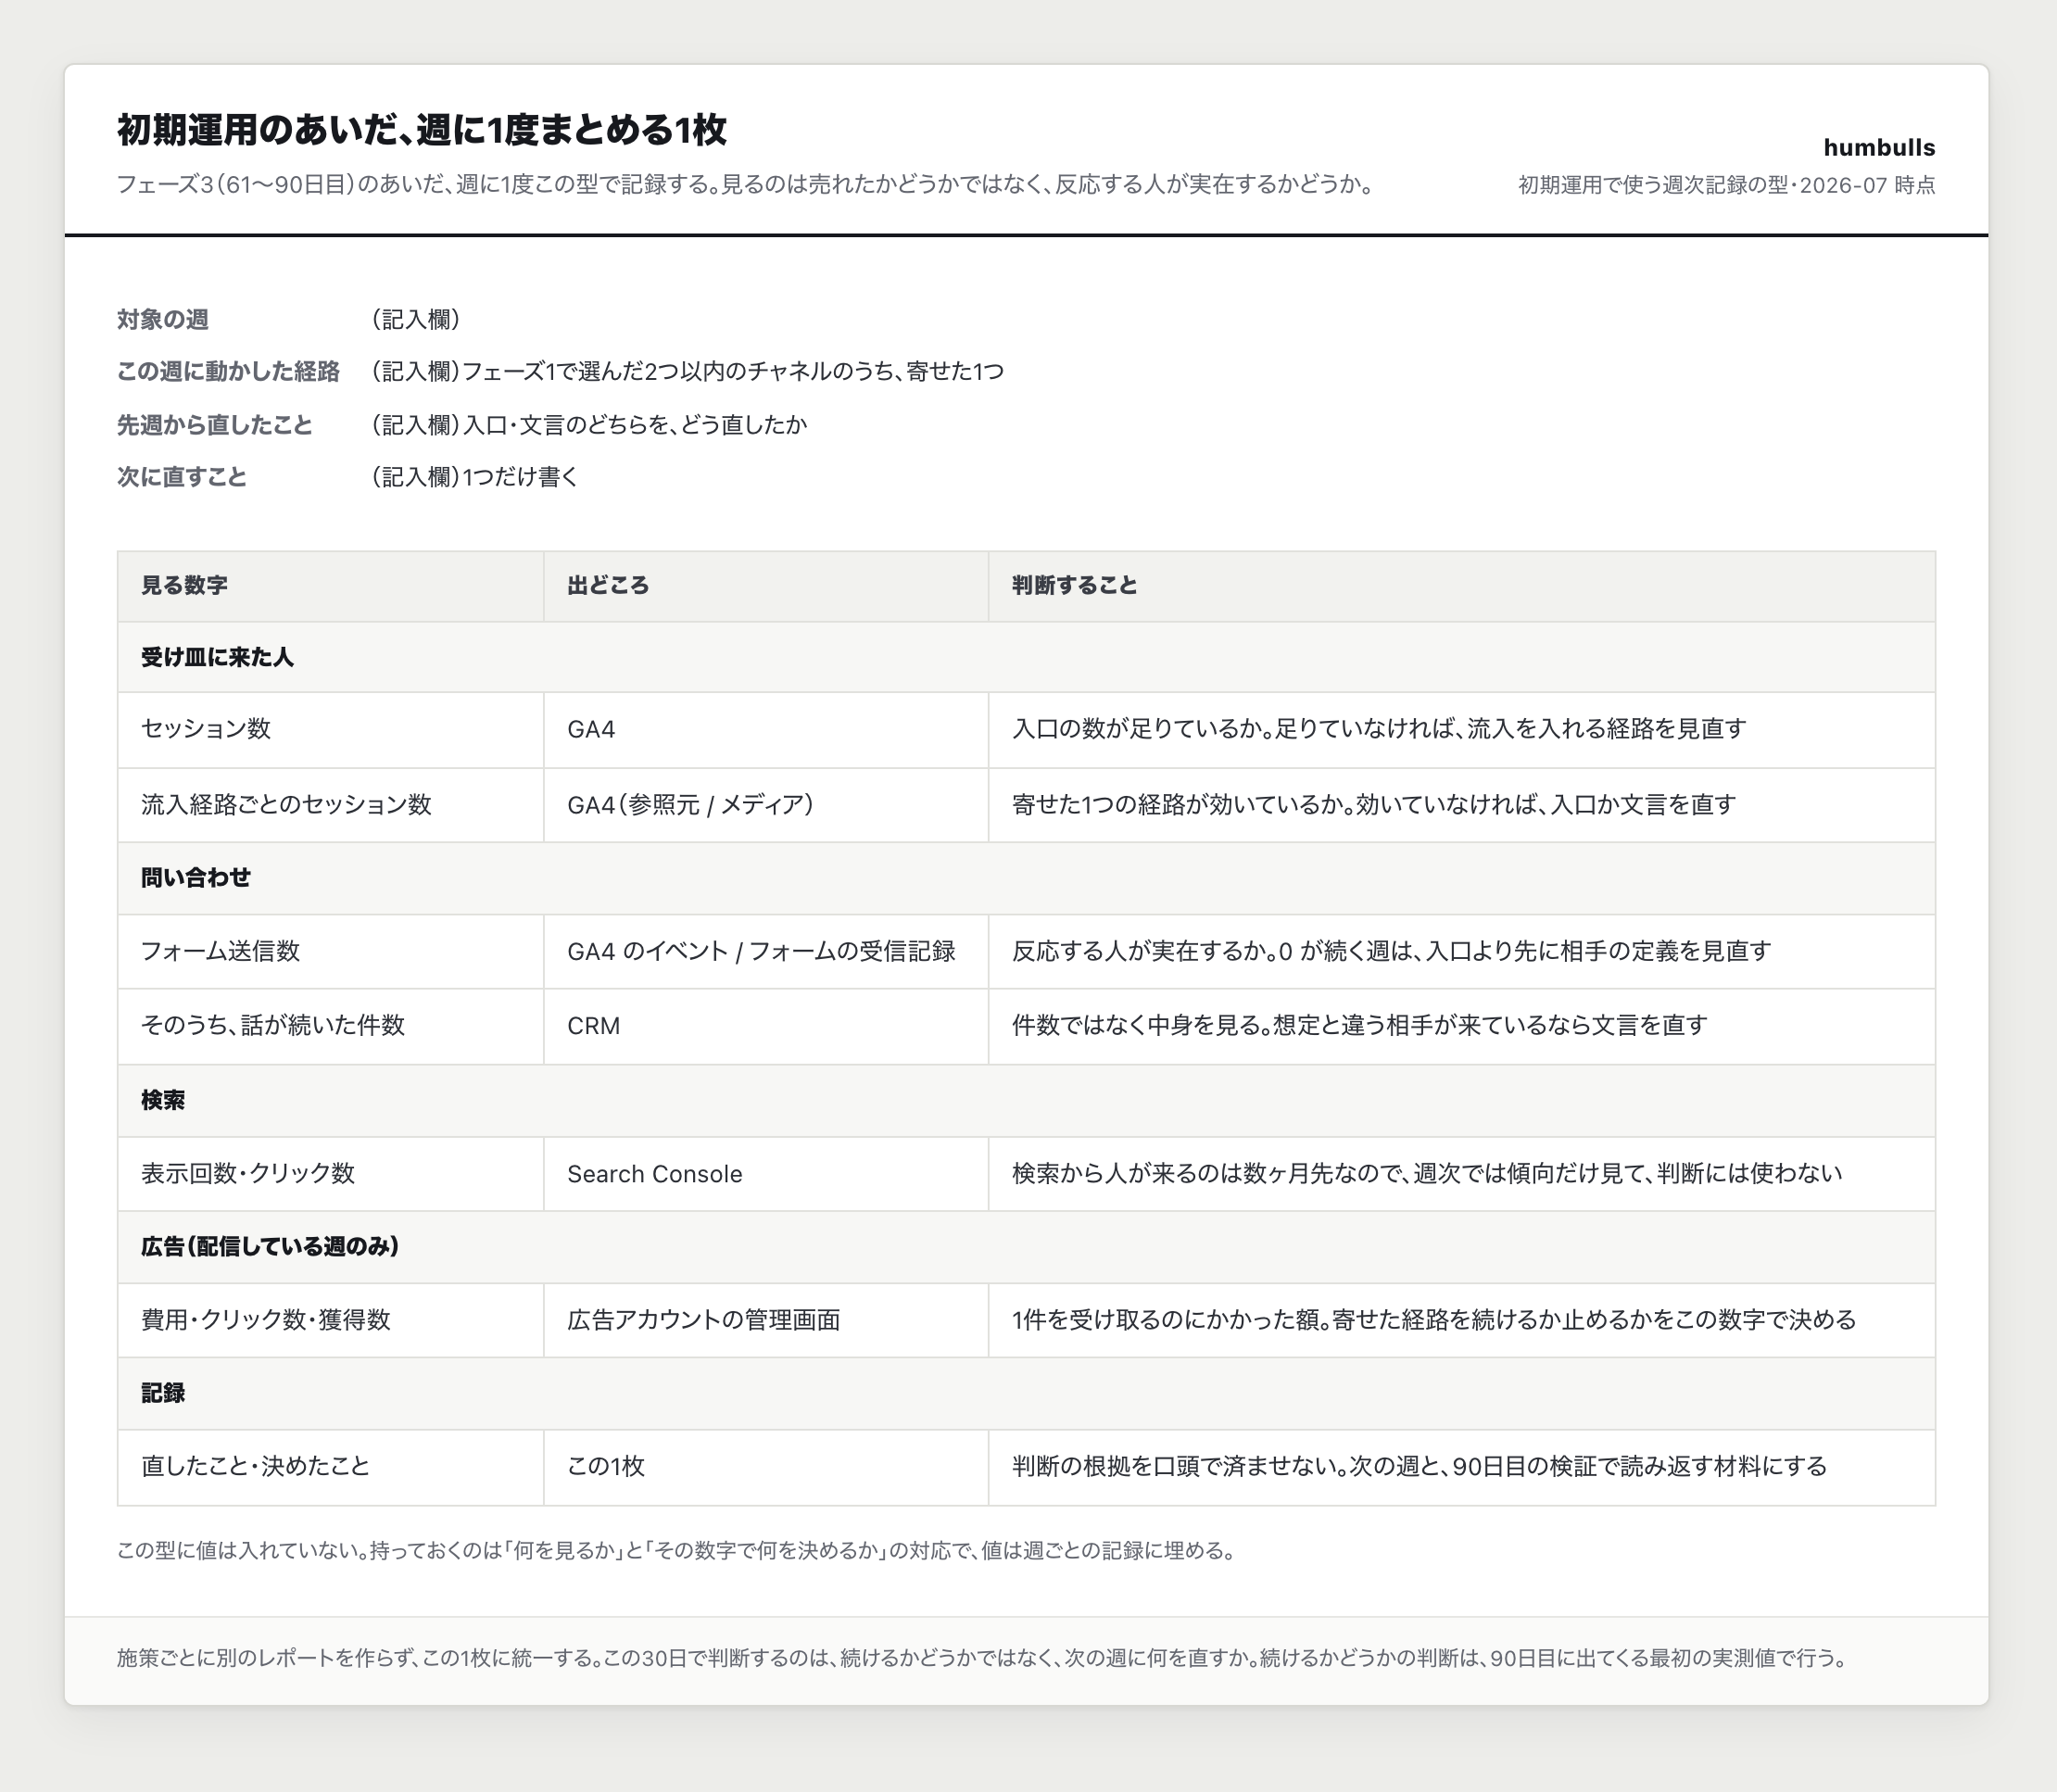
Task: Click the 広告アカウントの管理画面 cell
Action: pyautogui.click(x=766, y=1321)
